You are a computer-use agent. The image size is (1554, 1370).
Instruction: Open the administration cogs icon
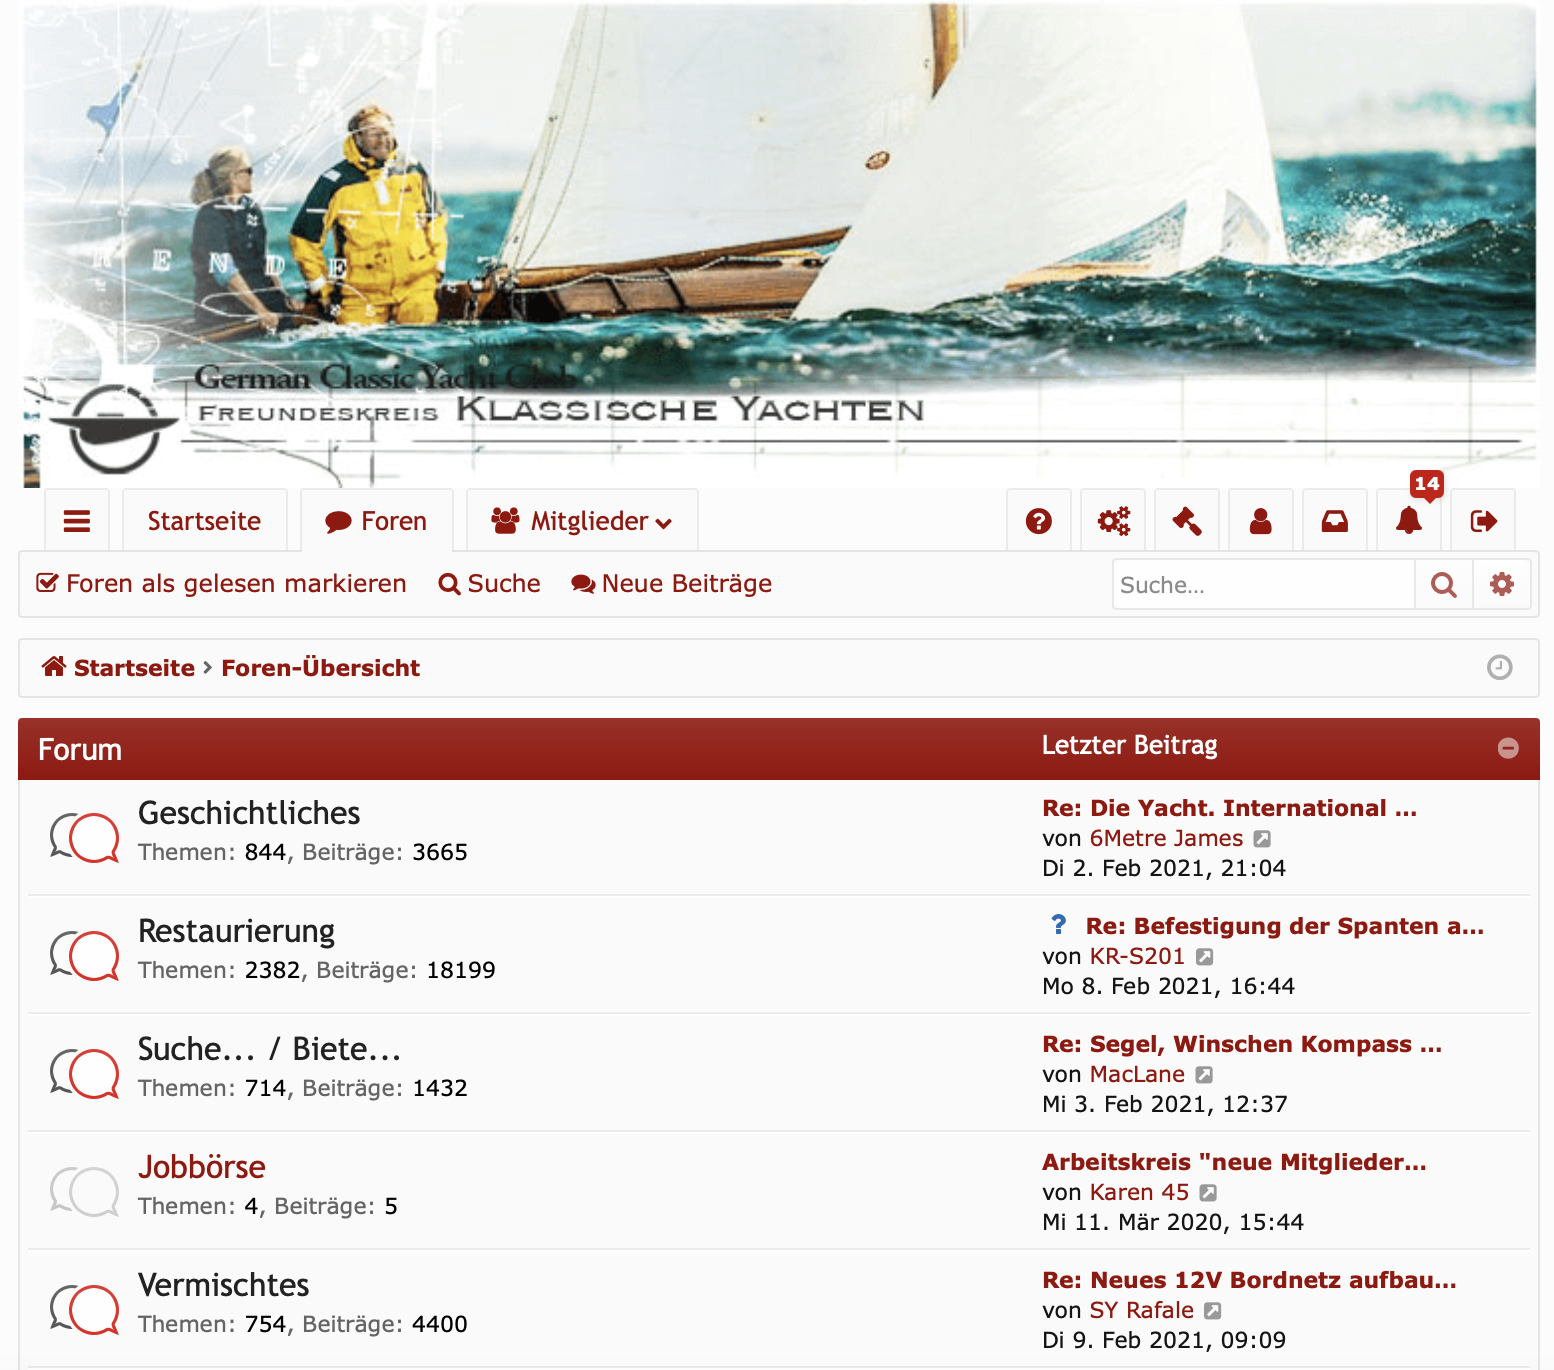[1113, 521]
